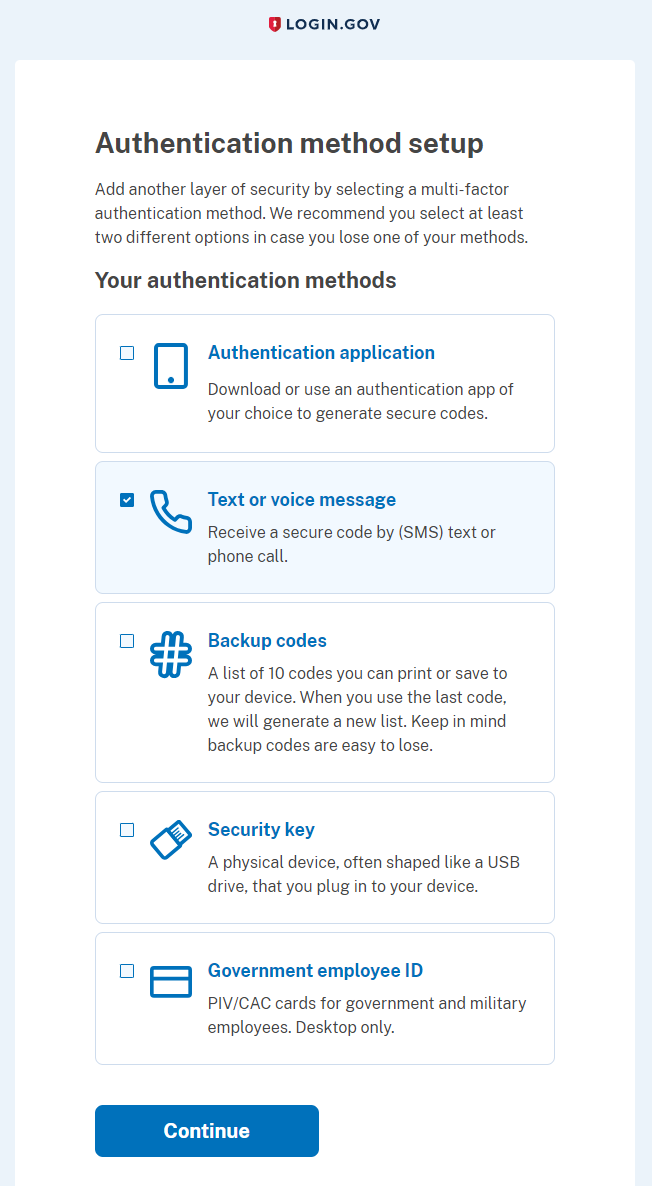Click the PIV/CAC cards description text
Screen dimensions: 652x1186
(x=366, y=1015)
